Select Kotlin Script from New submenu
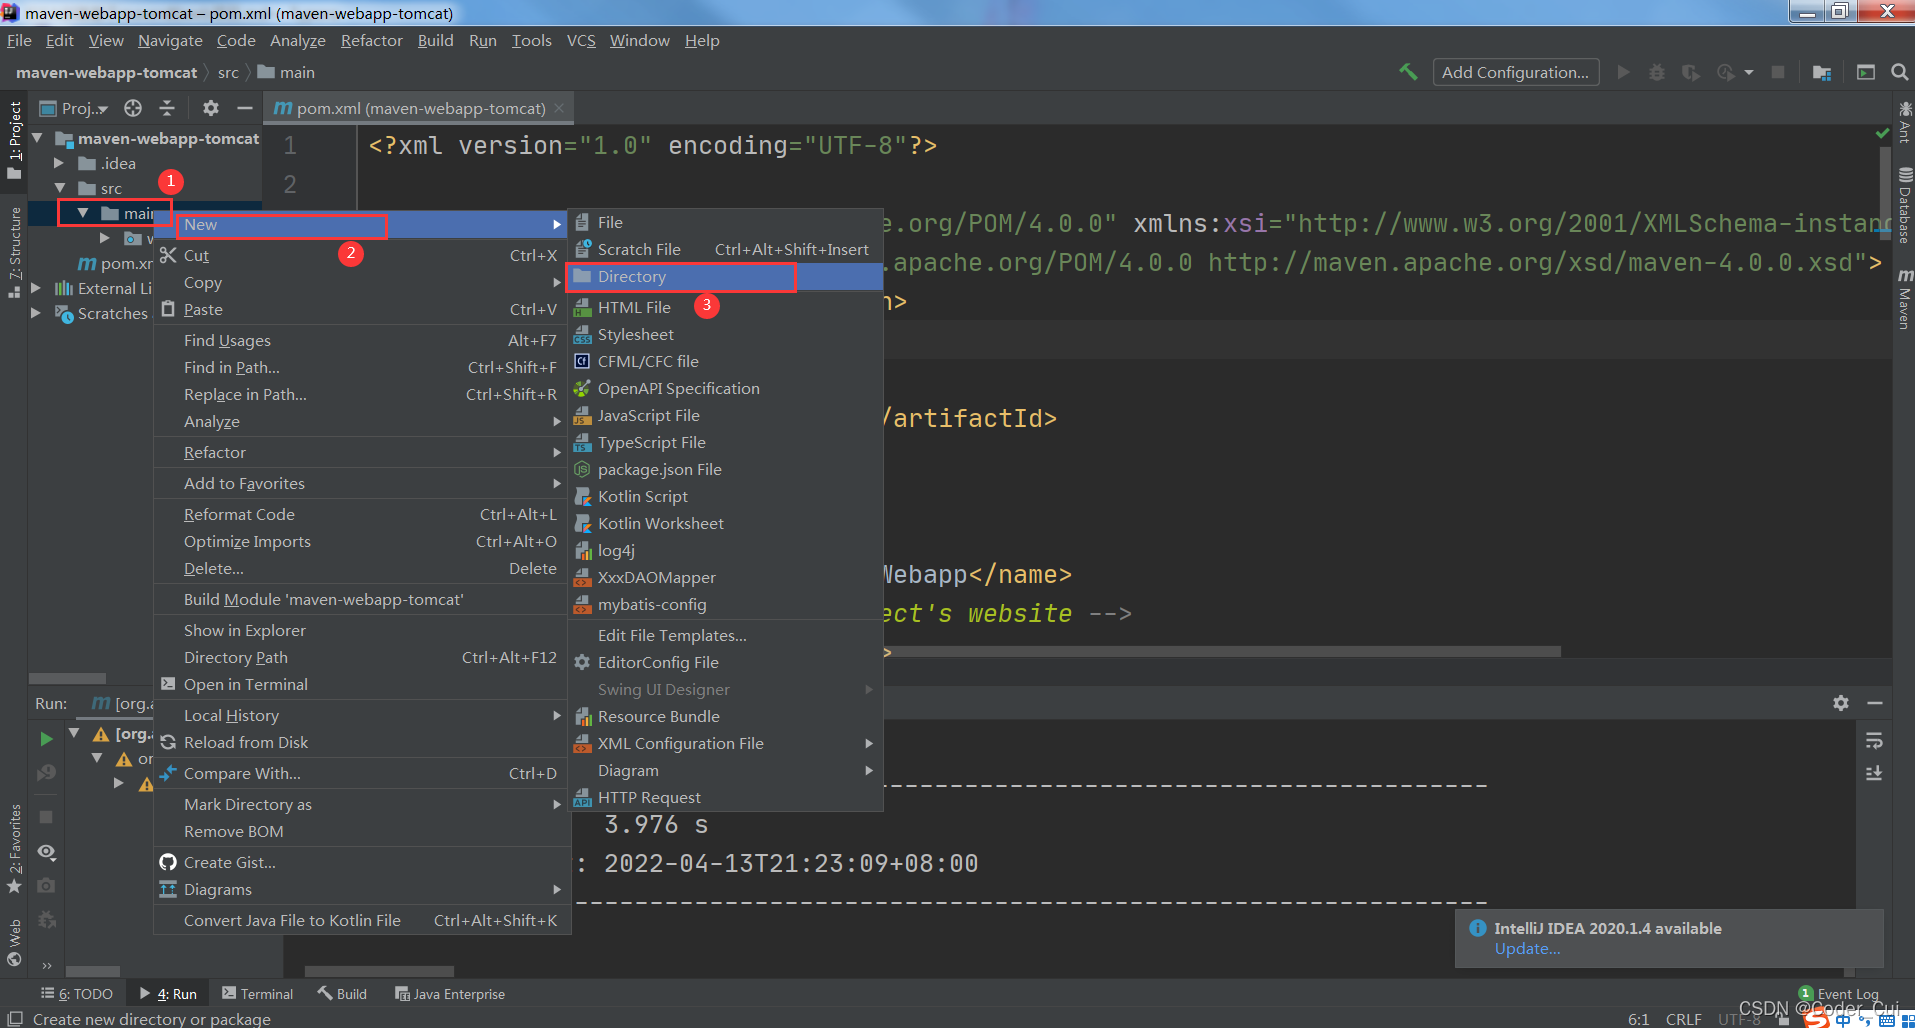The height and width of the screenshot is (1028, 1915). coord(727,496)
